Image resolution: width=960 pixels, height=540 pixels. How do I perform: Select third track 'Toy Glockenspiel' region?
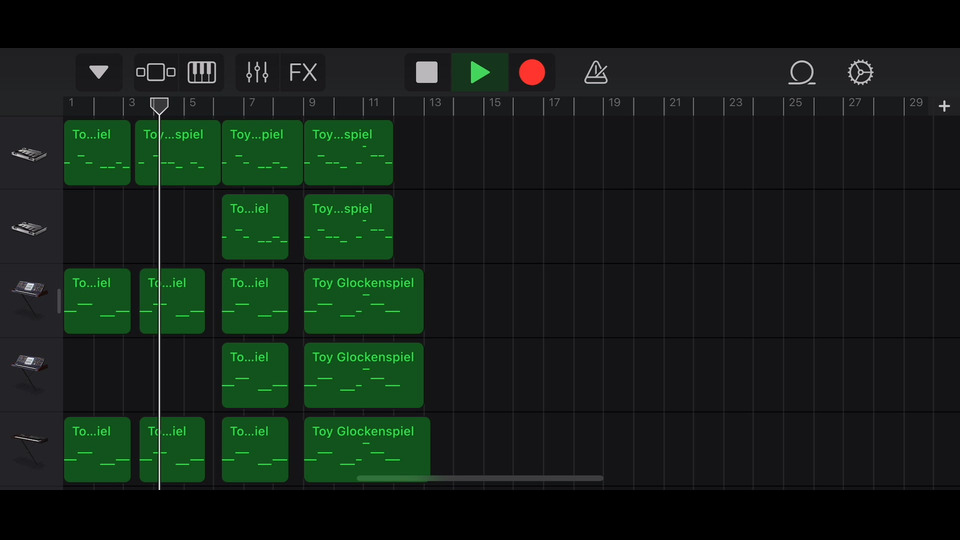(364, 301)
